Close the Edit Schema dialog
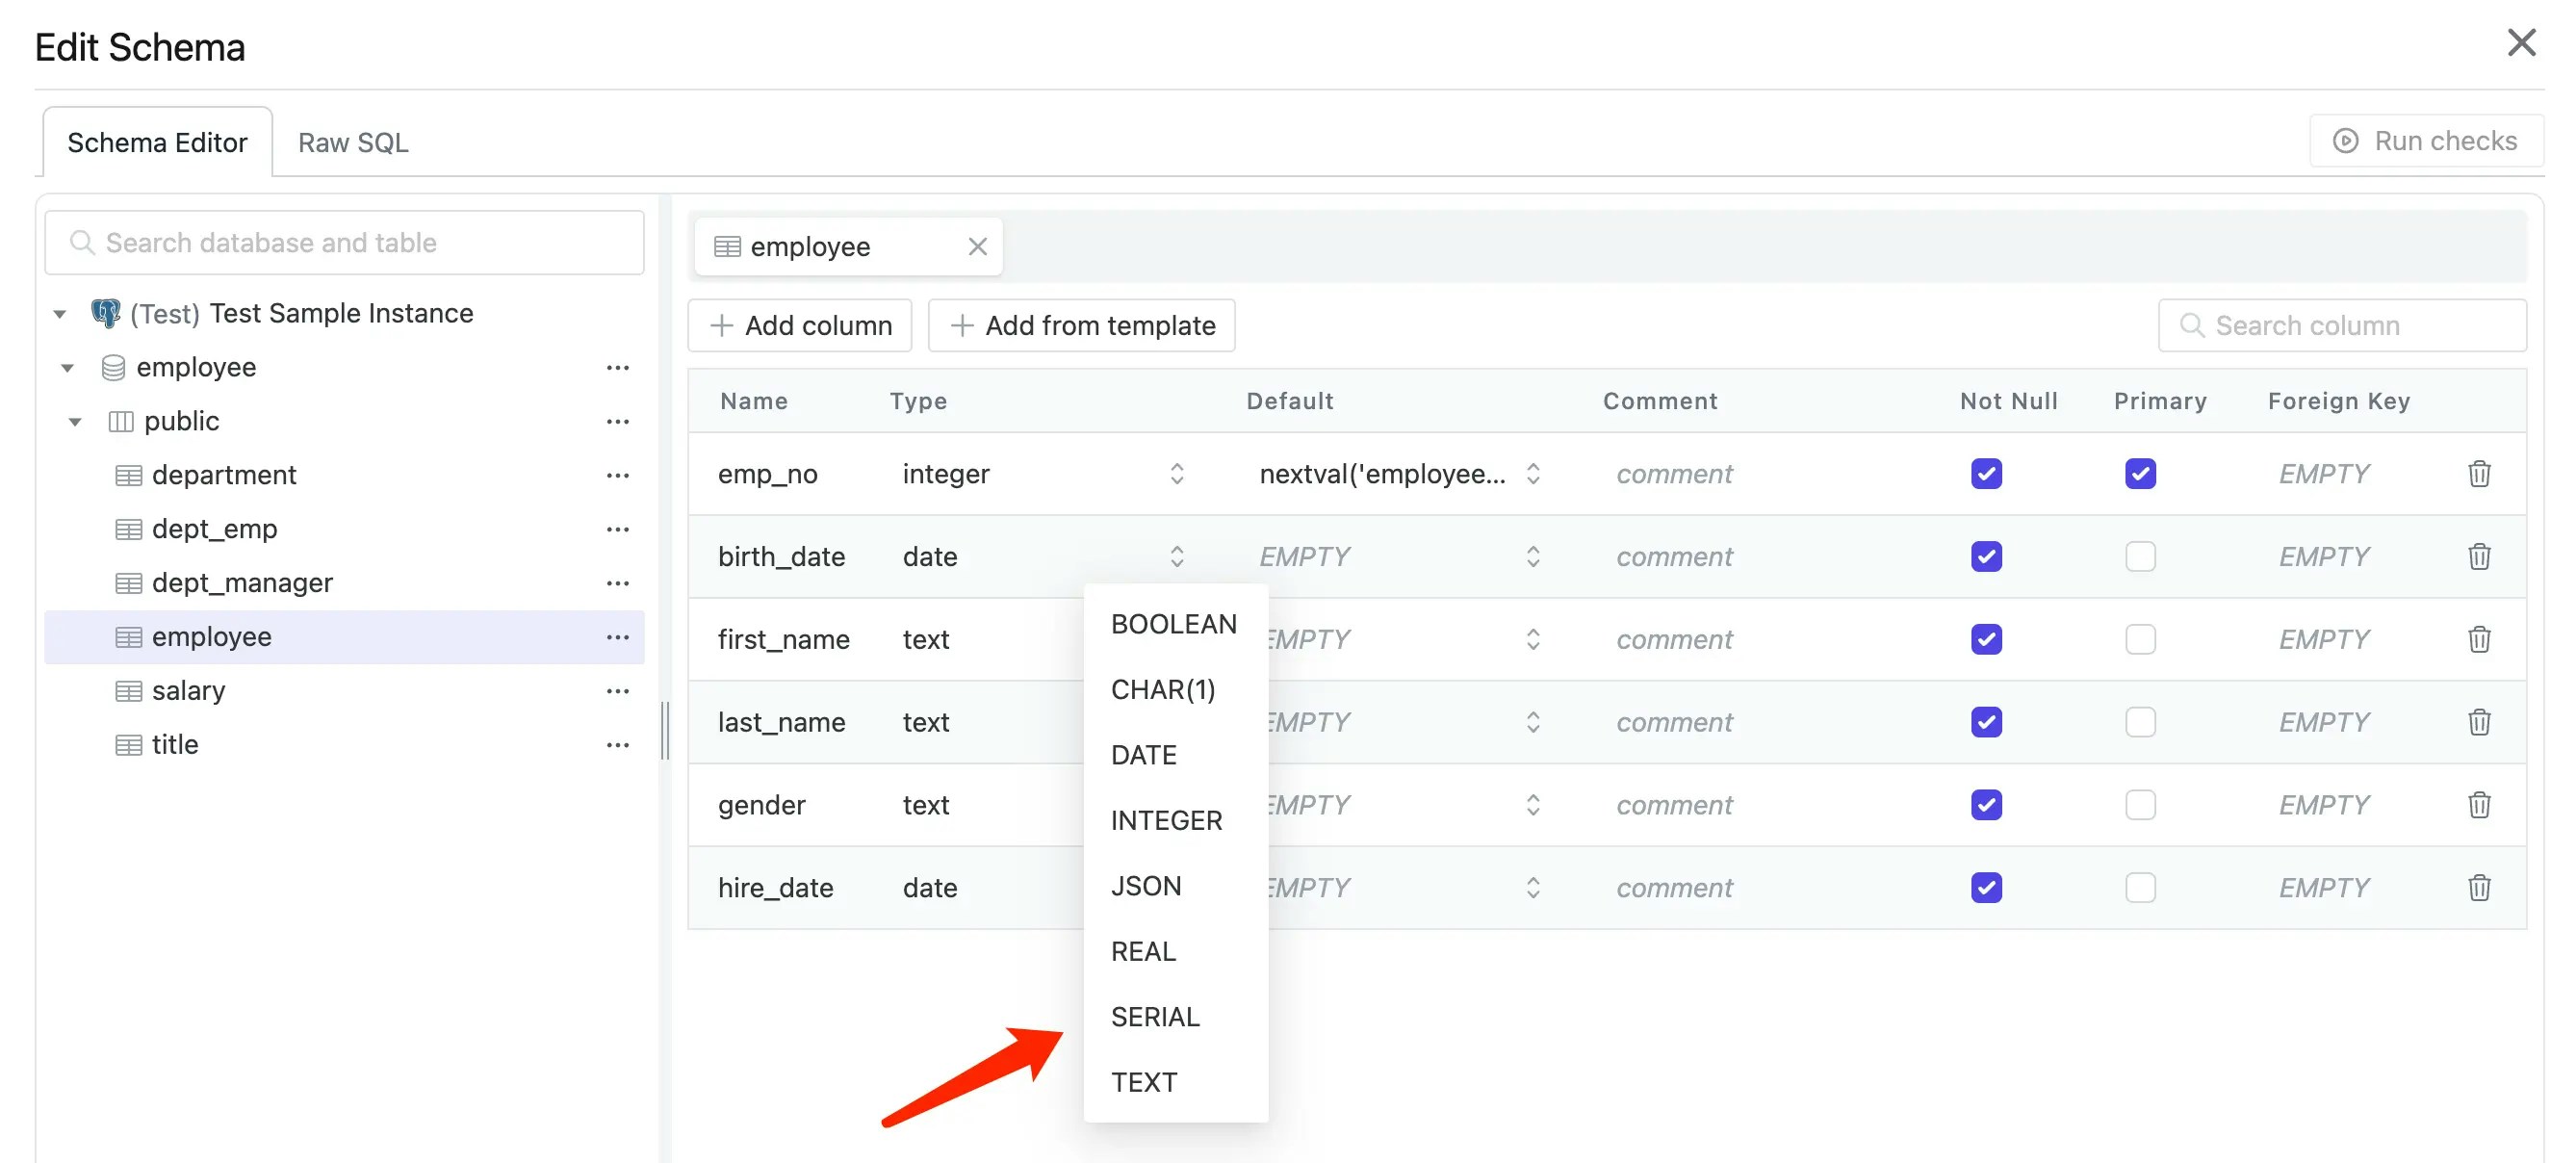This screenshot has height=1163, width=2576. 2521,43
